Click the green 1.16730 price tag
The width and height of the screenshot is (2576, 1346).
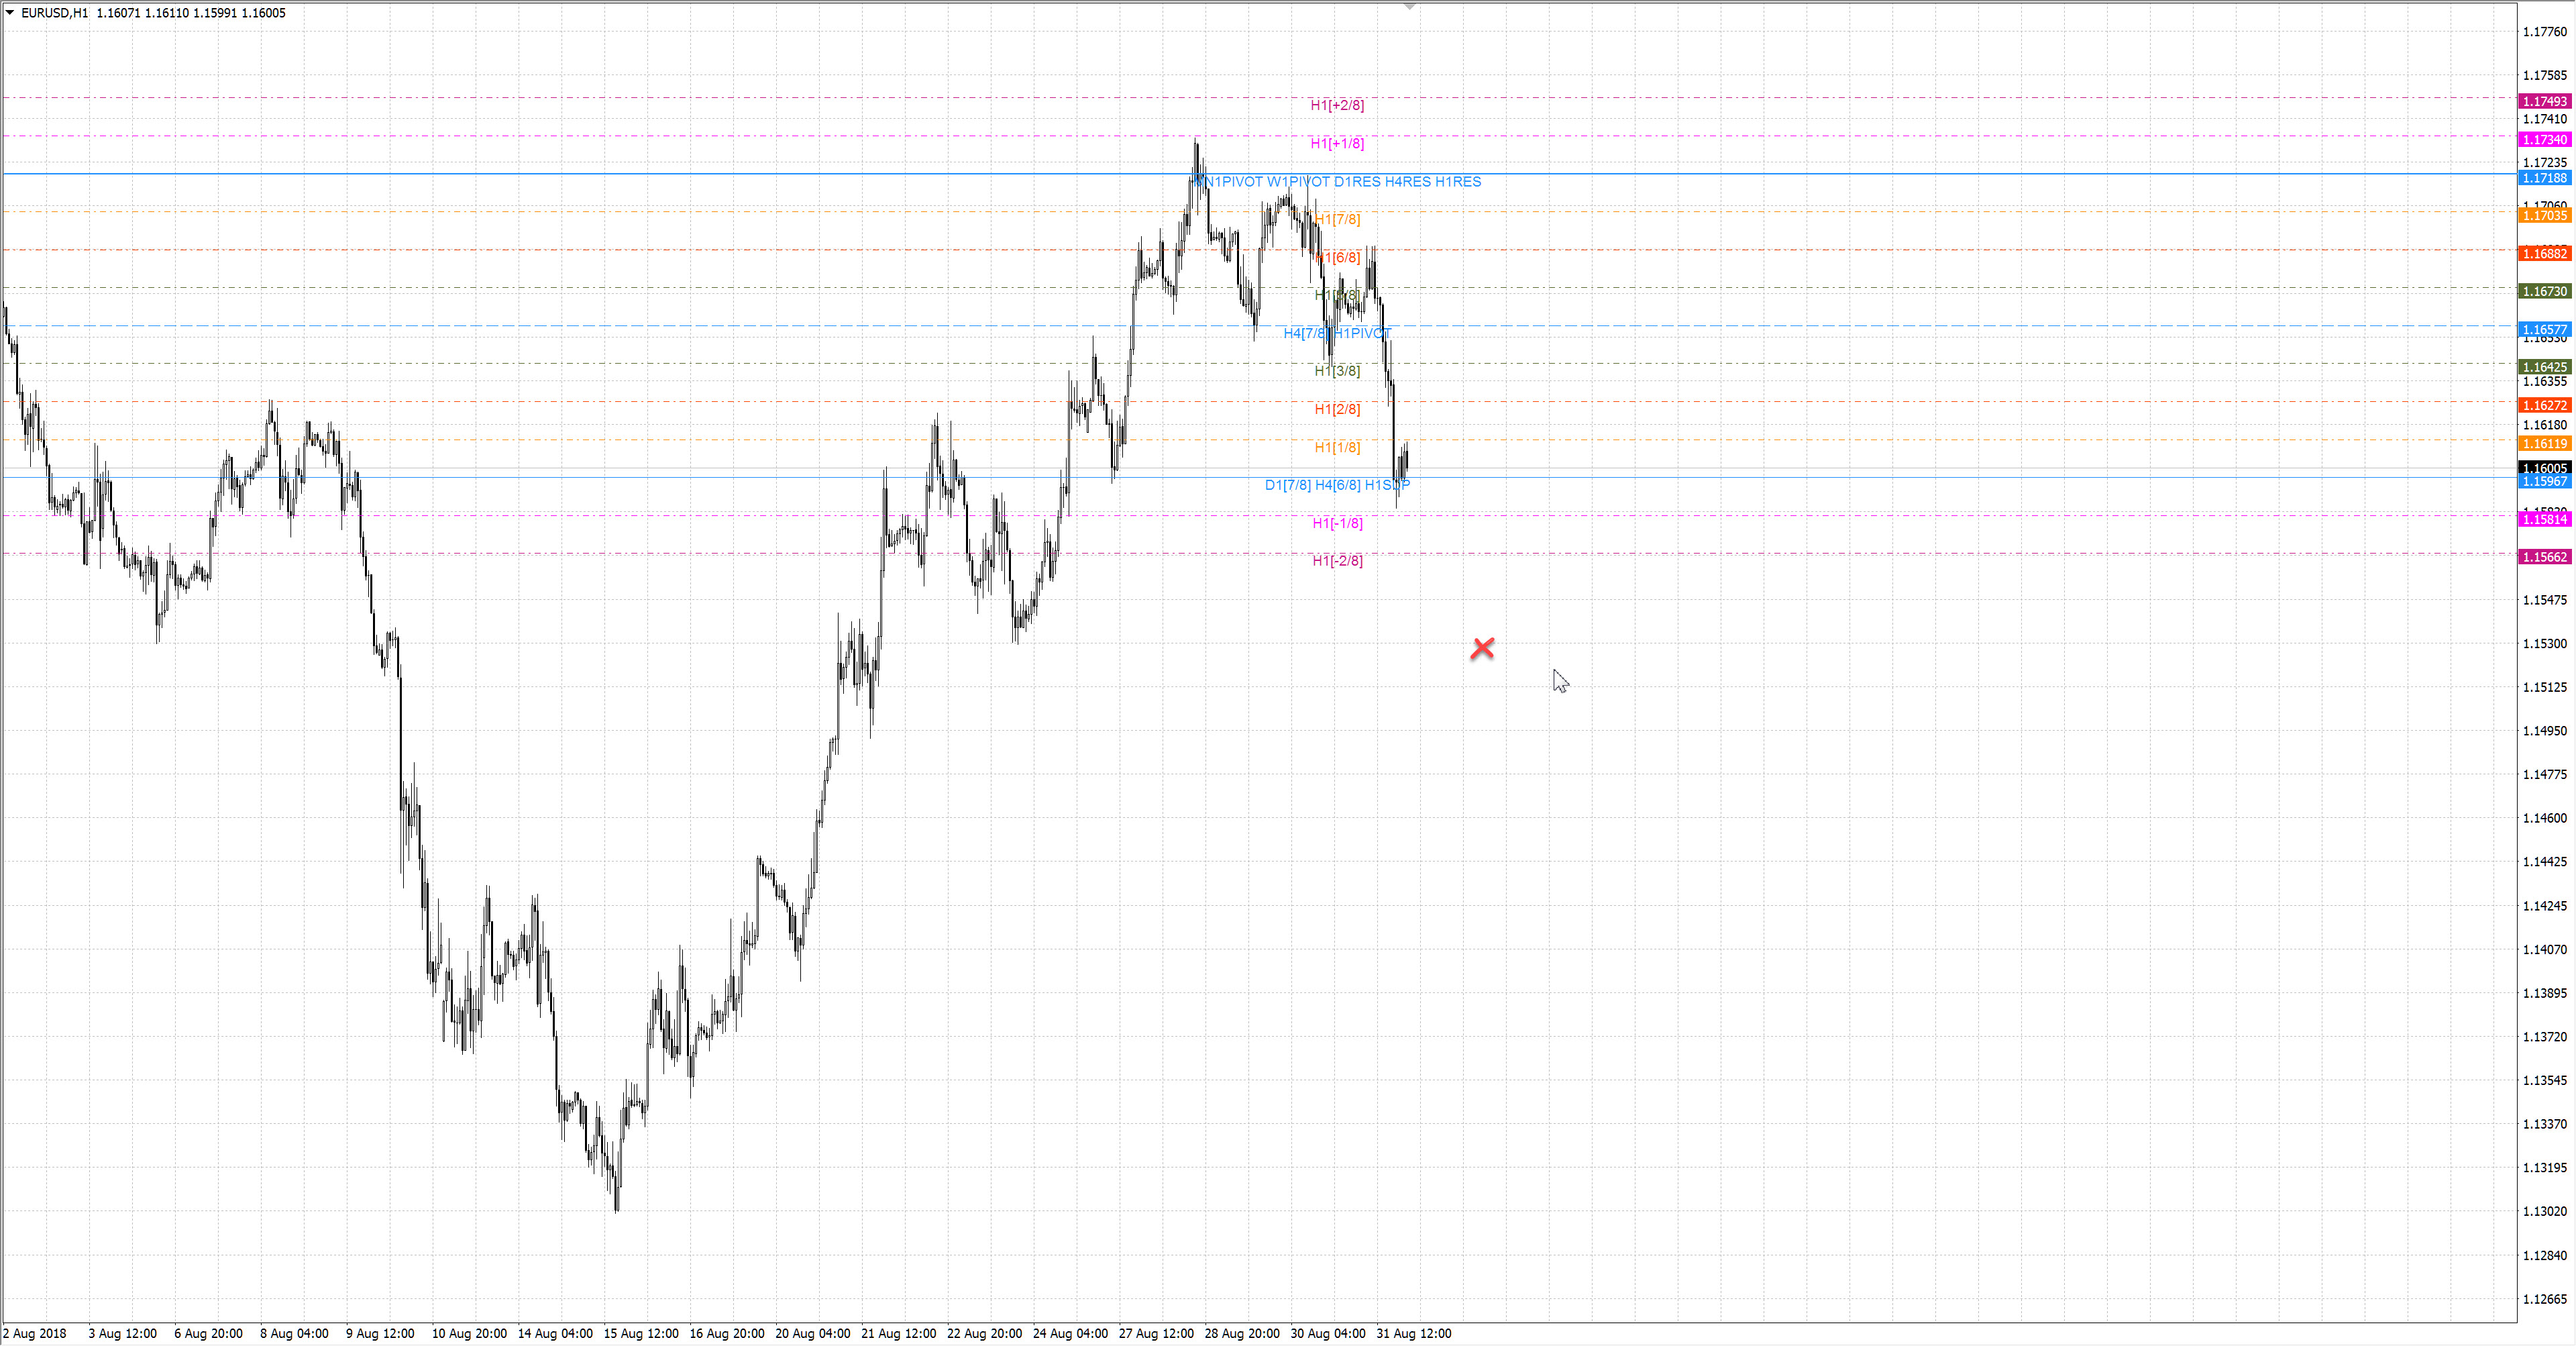[2544, 292]
